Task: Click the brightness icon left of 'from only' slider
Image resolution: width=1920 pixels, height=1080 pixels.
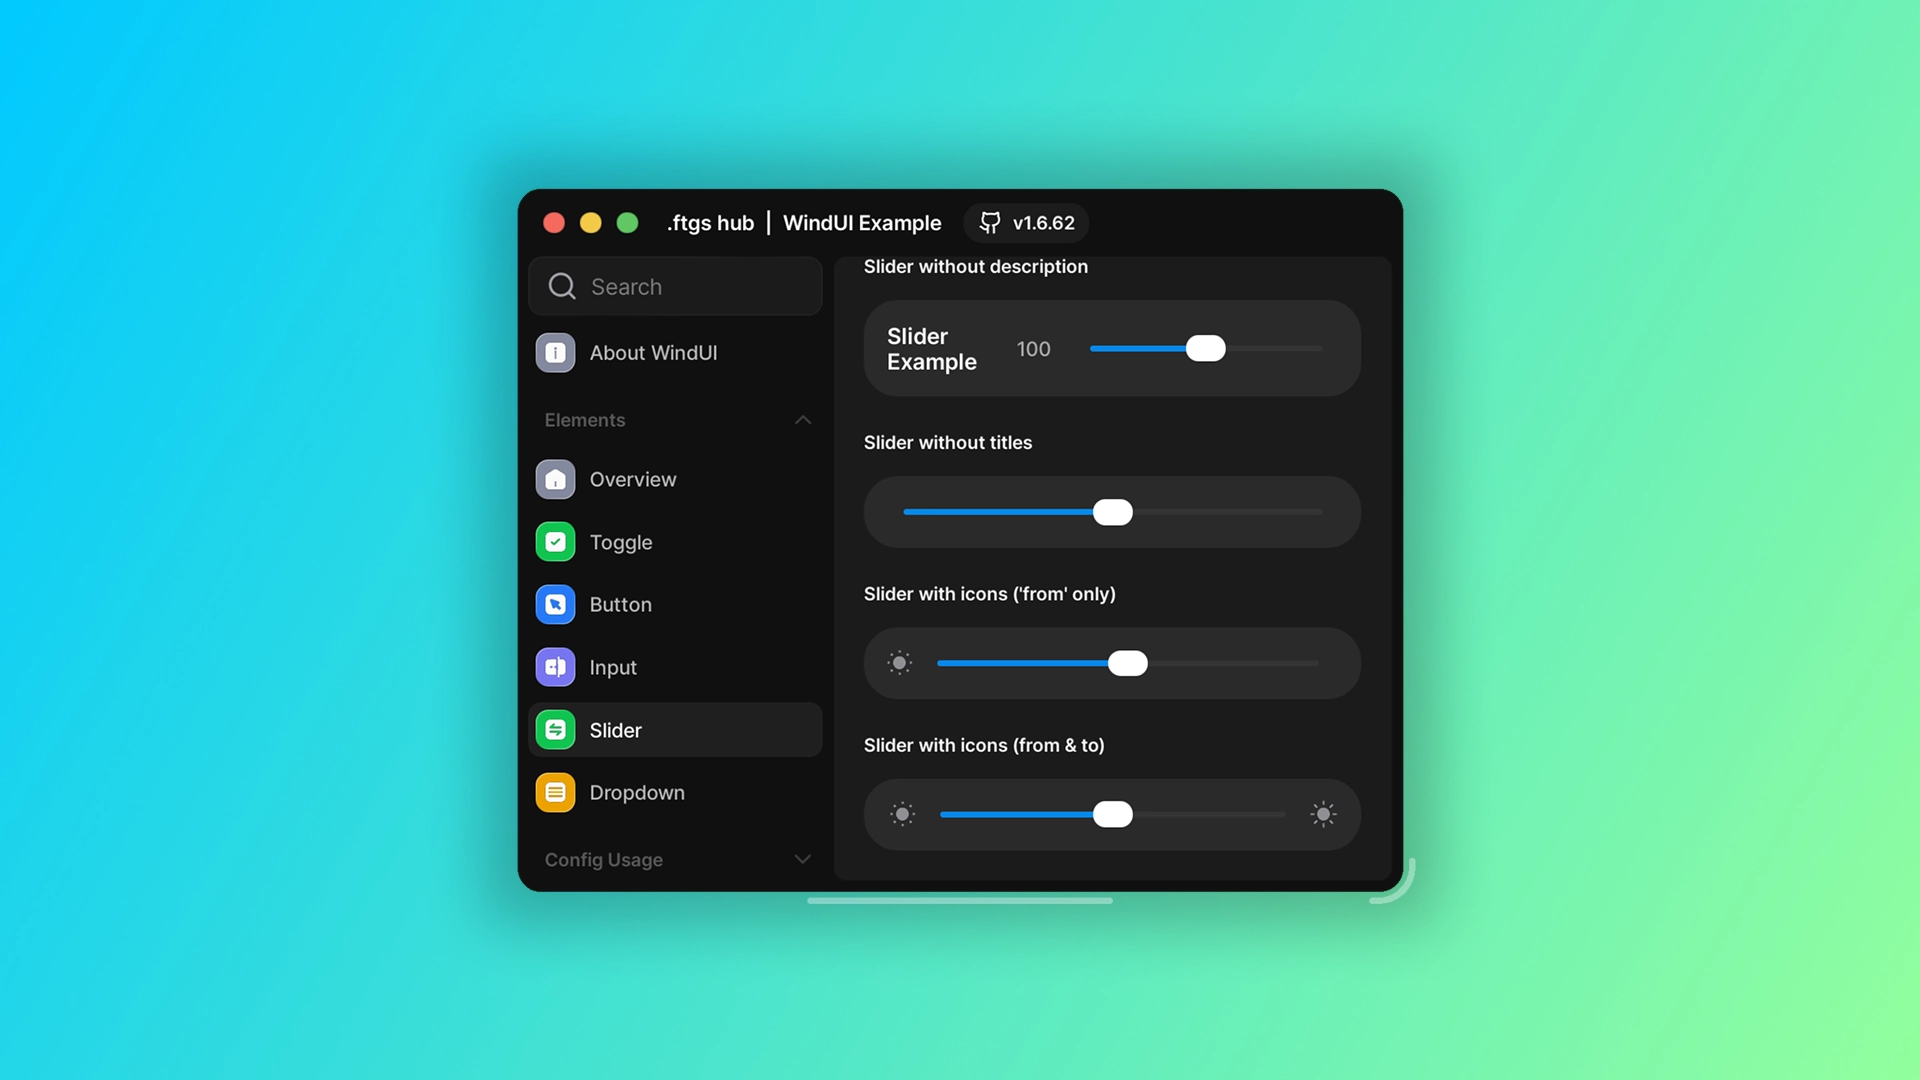Action: (900, 663)
